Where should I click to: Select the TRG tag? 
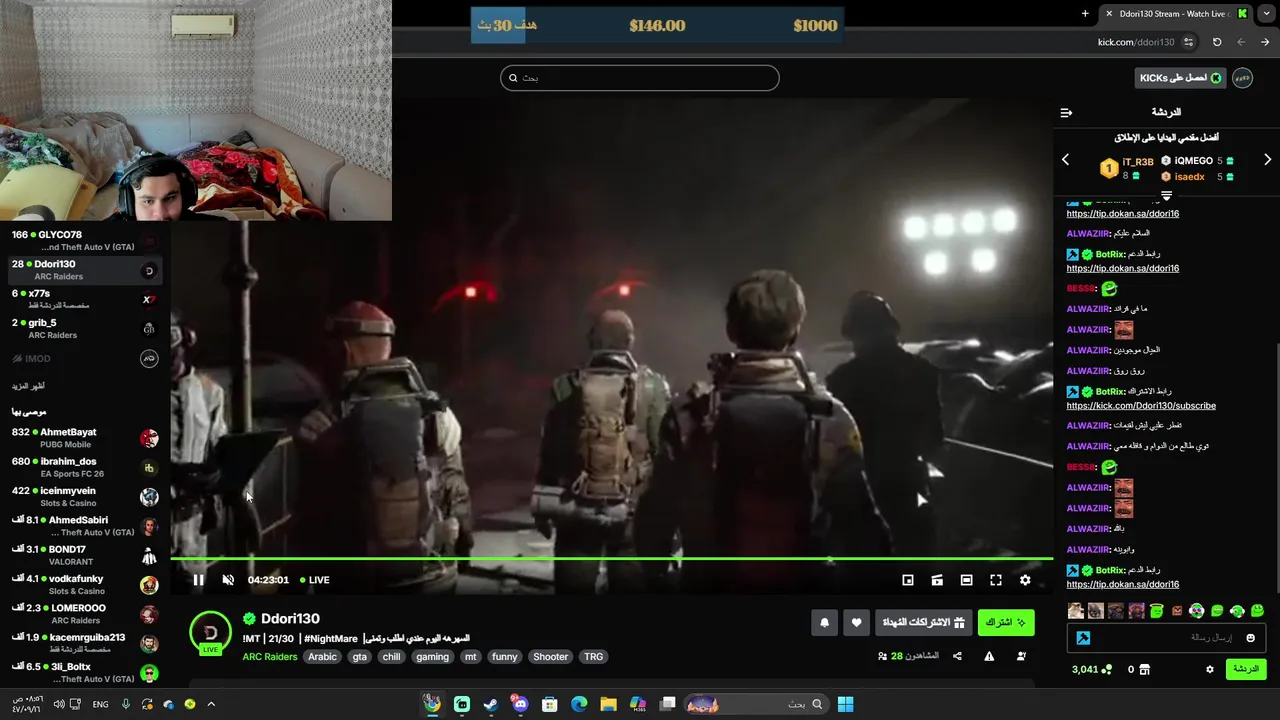point(594,657)
